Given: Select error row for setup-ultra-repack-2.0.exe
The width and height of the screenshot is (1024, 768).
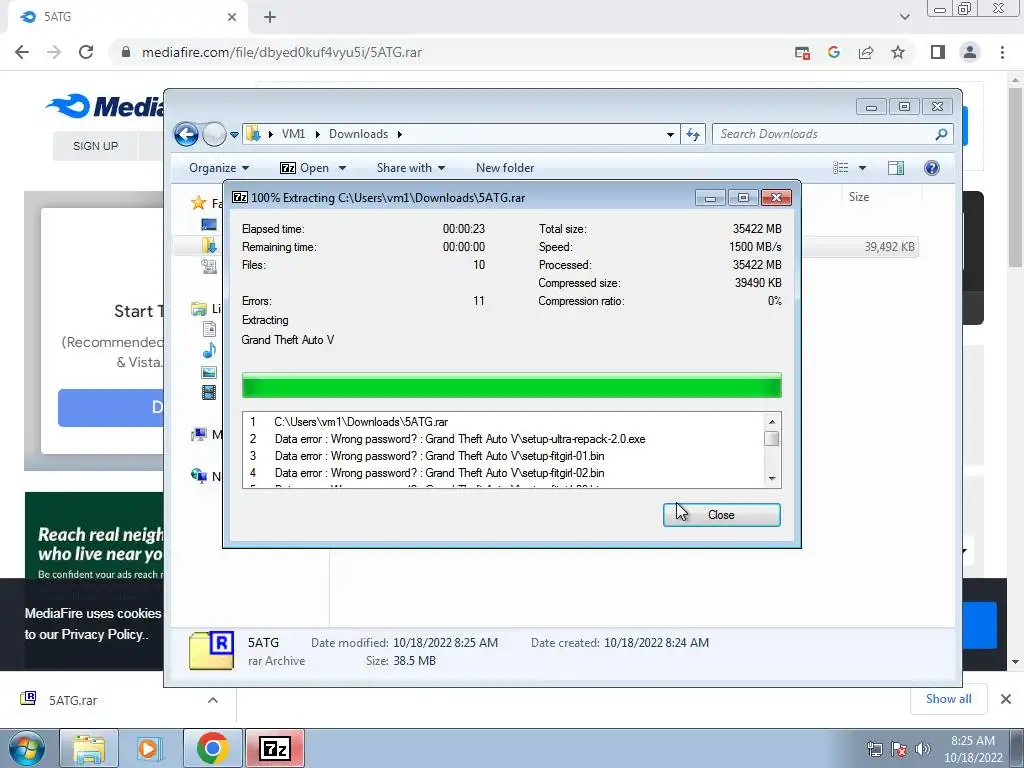Looking at the screenshot, I should 503,439.
